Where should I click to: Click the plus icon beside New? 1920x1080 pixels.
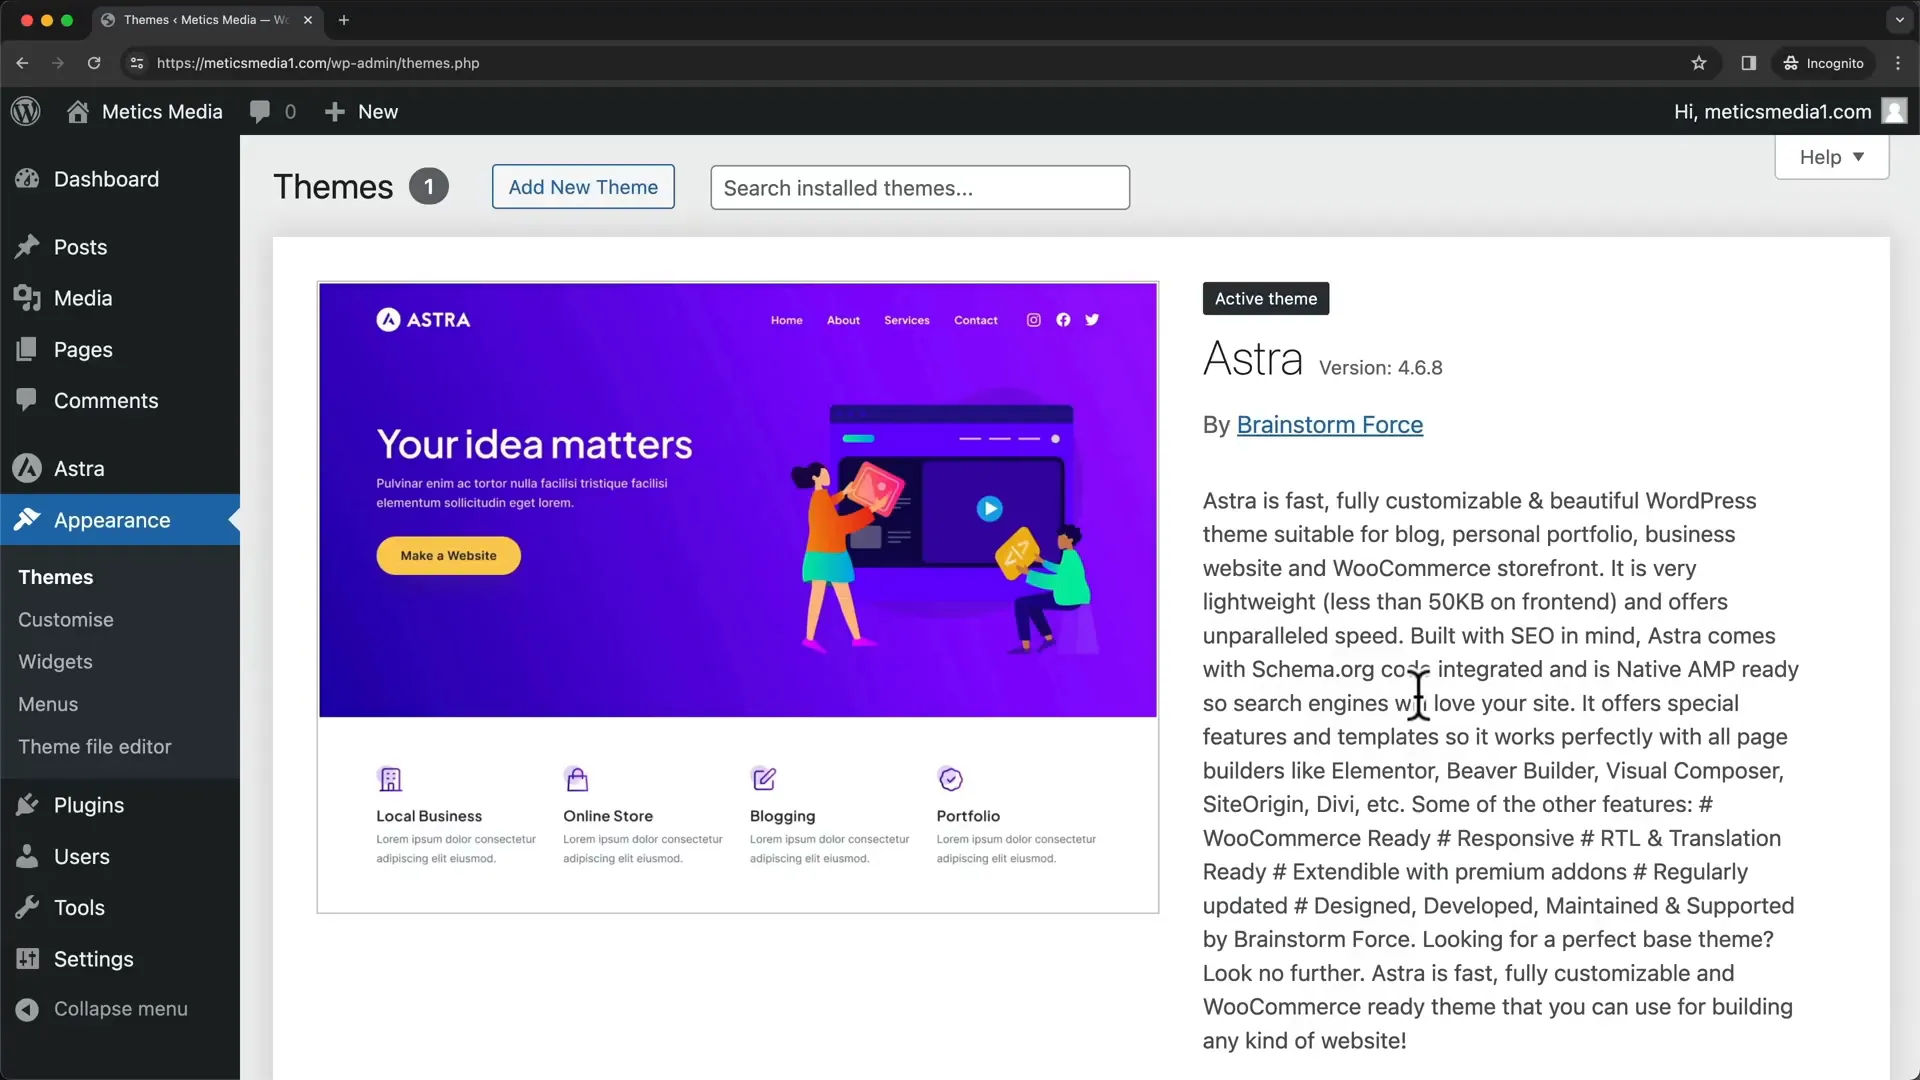(335, 112)
